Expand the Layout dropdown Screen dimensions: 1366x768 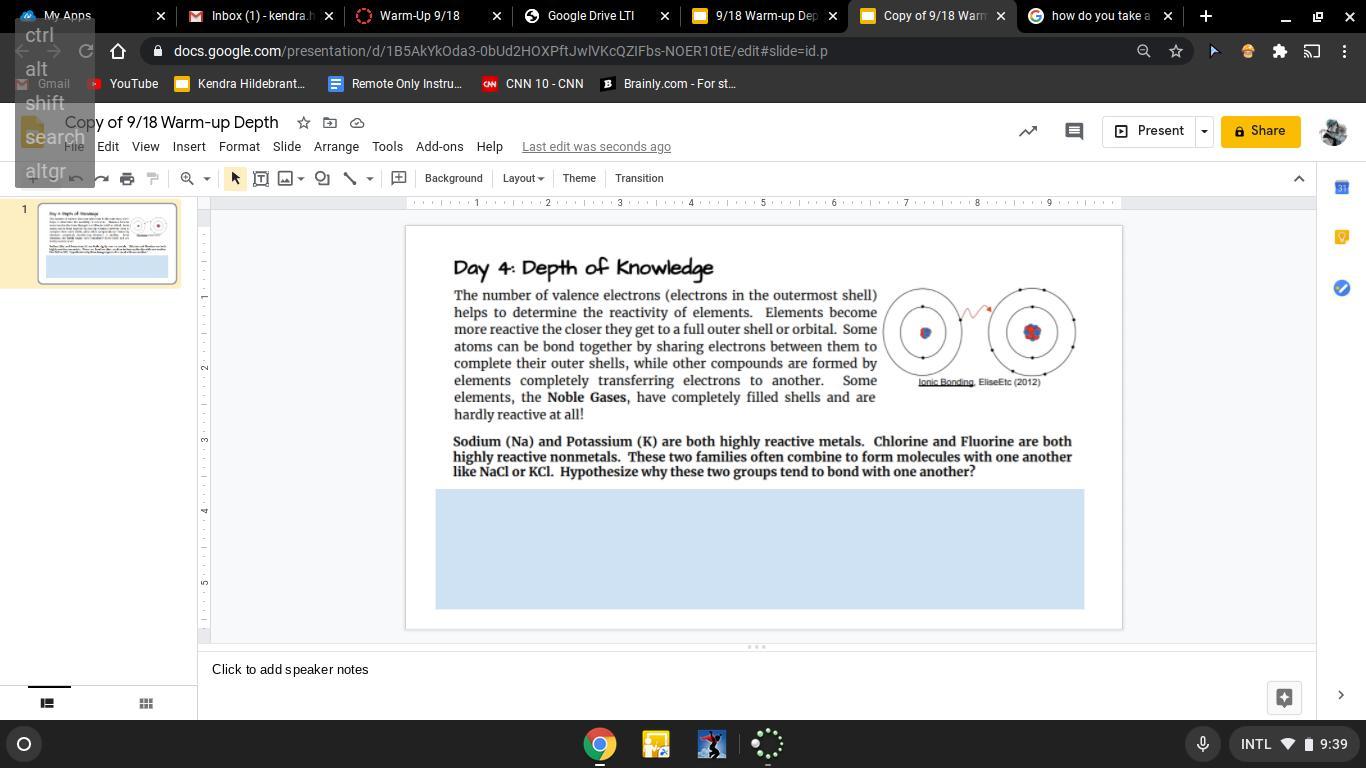523,179
